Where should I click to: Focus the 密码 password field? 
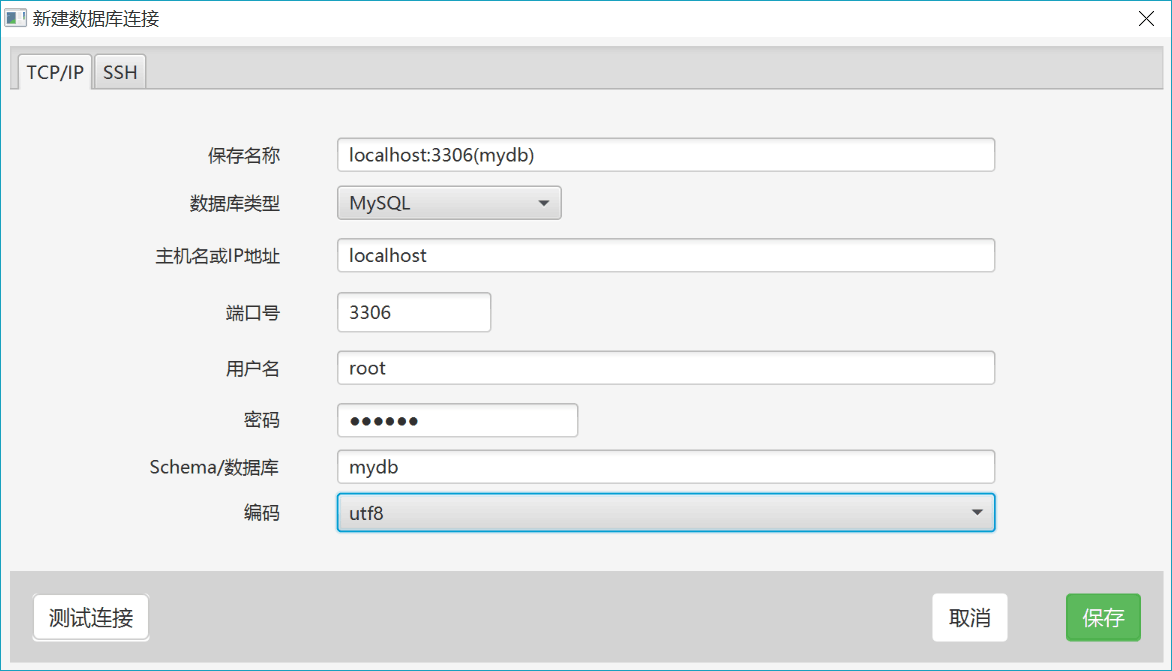[x=457, y=420]
